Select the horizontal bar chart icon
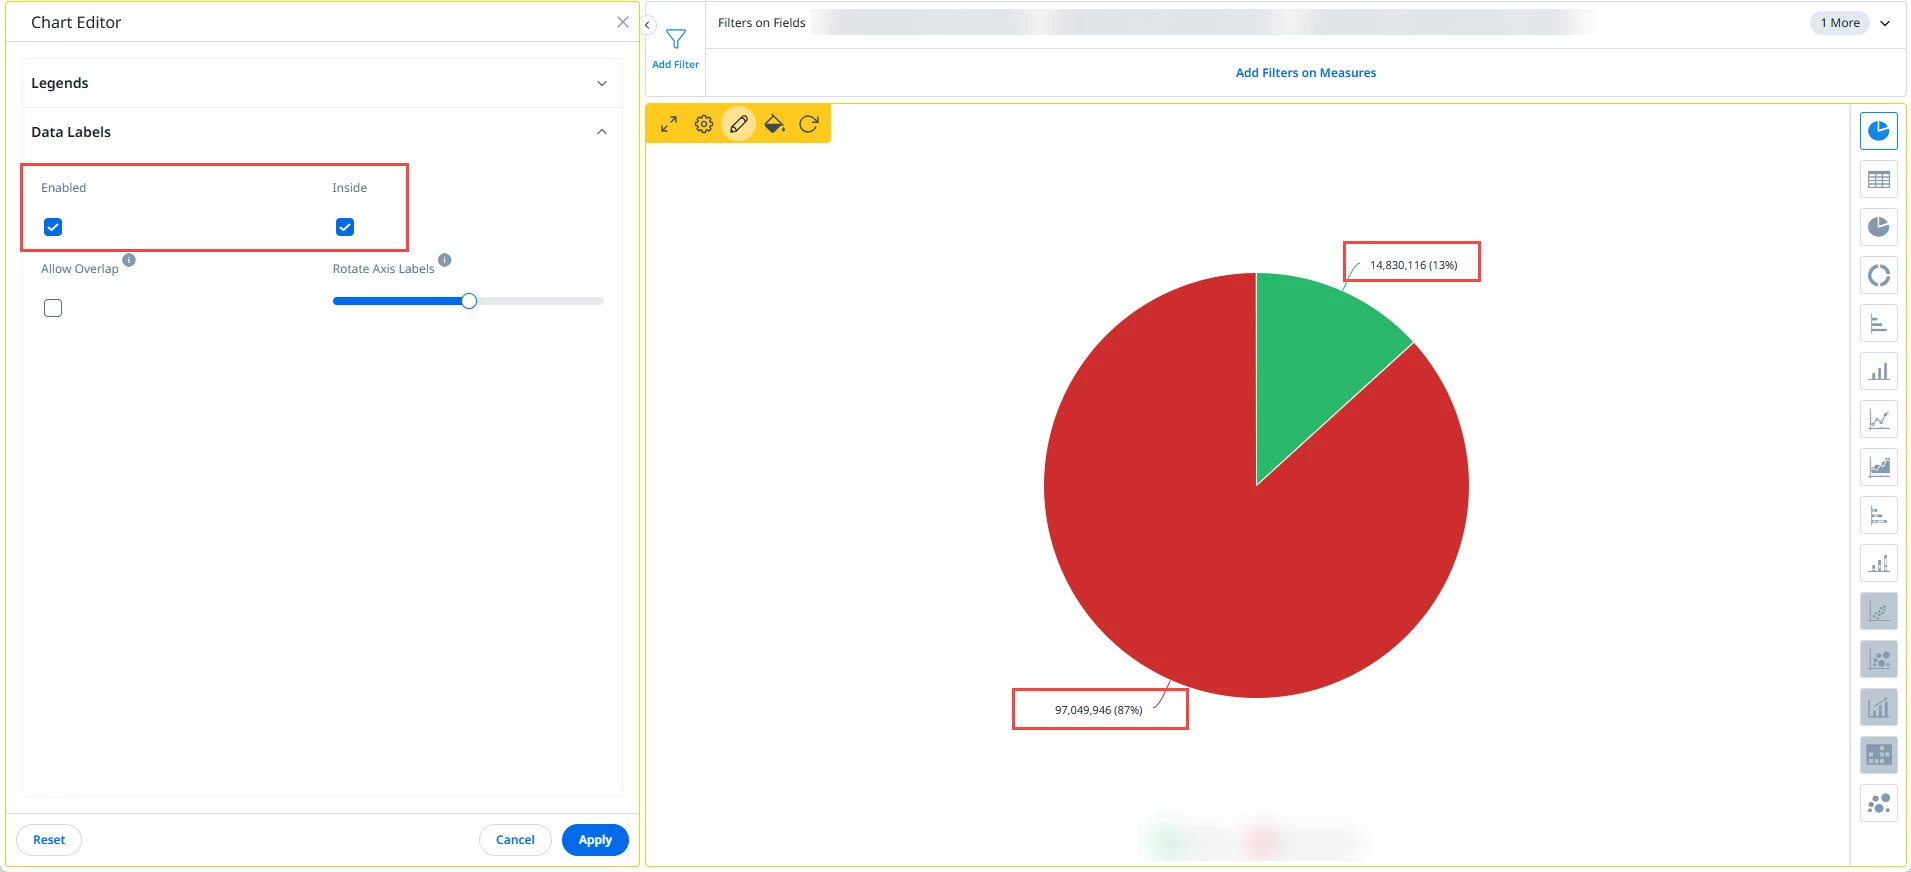The height and width of the screenshot is (872, 1911). tap(1879, 323)
